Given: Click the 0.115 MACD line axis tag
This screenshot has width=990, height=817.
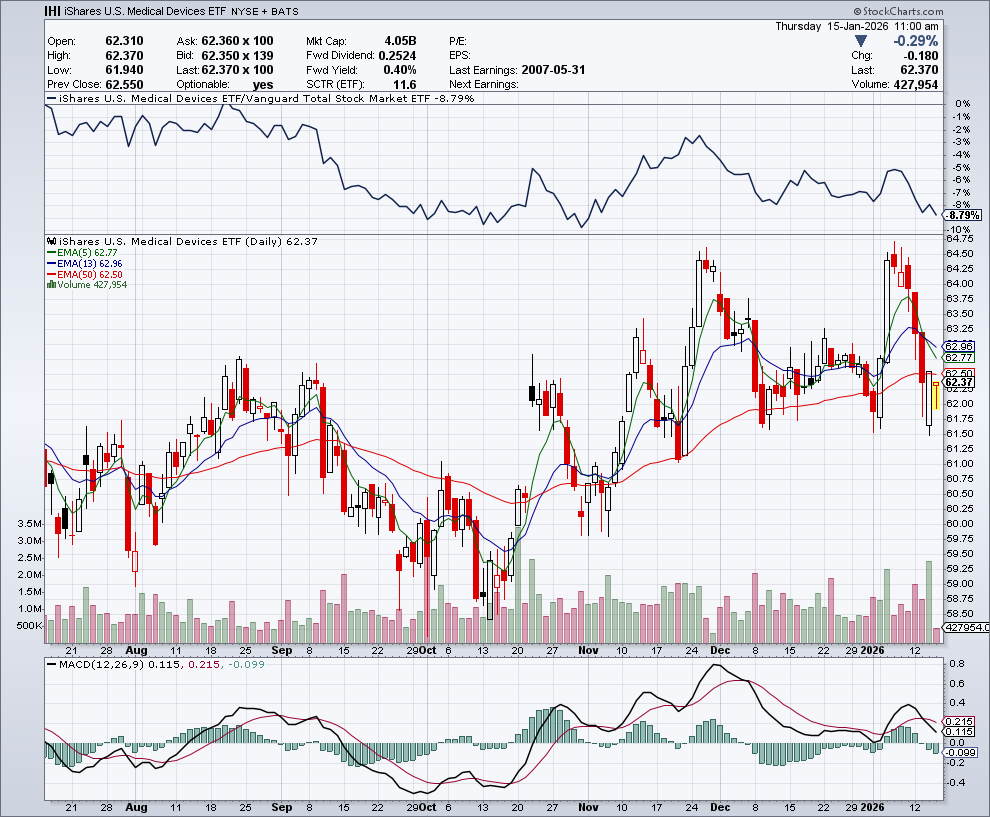Looking at the screenshot, I should 960,732.
